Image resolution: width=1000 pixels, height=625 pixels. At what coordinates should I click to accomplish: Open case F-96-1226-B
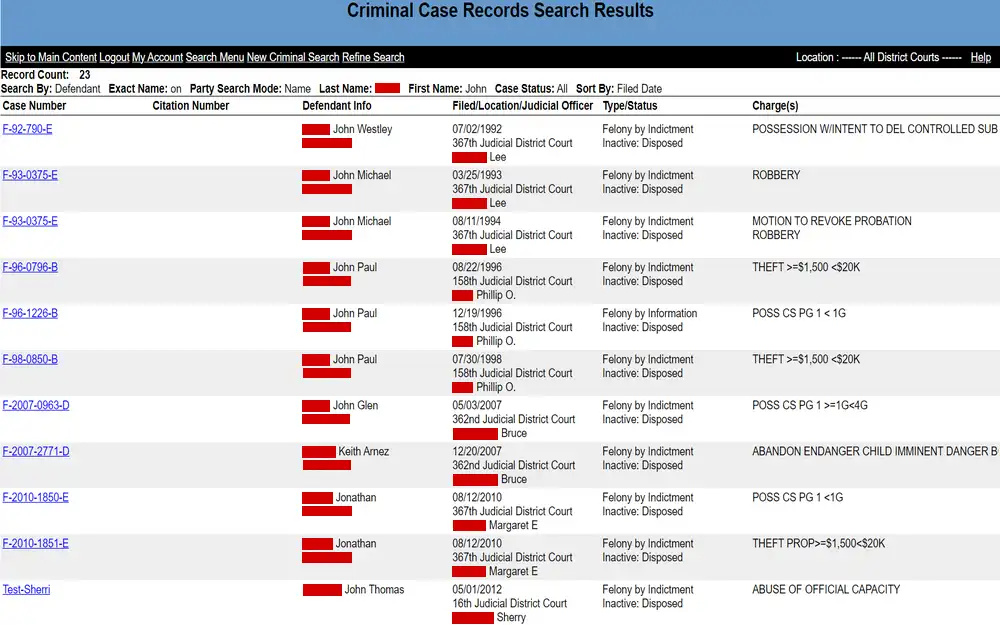(x=30, y=313)
